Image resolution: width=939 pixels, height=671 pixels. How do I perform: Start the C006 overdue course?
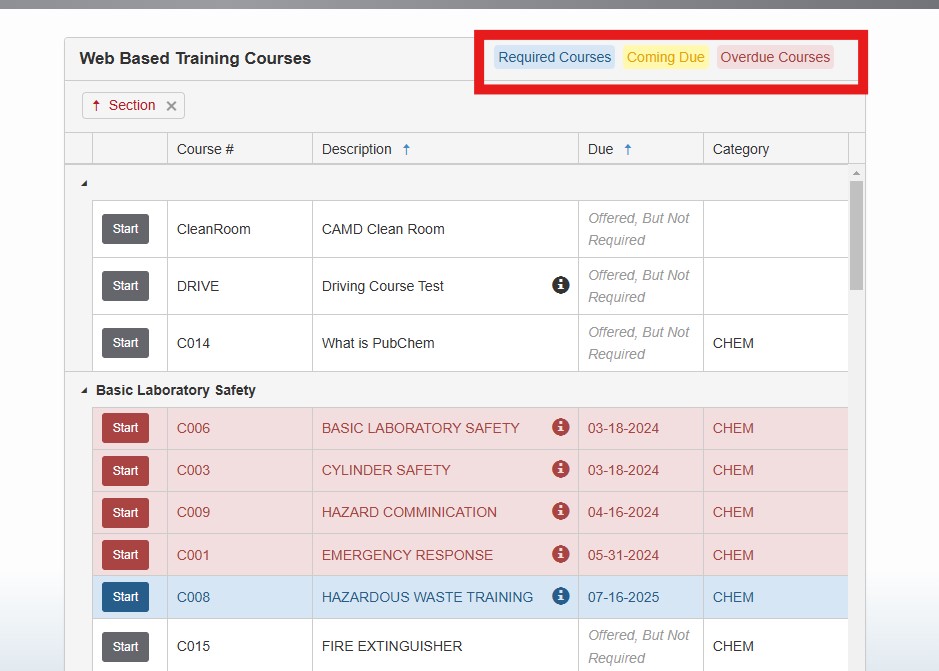pos(125,428)
